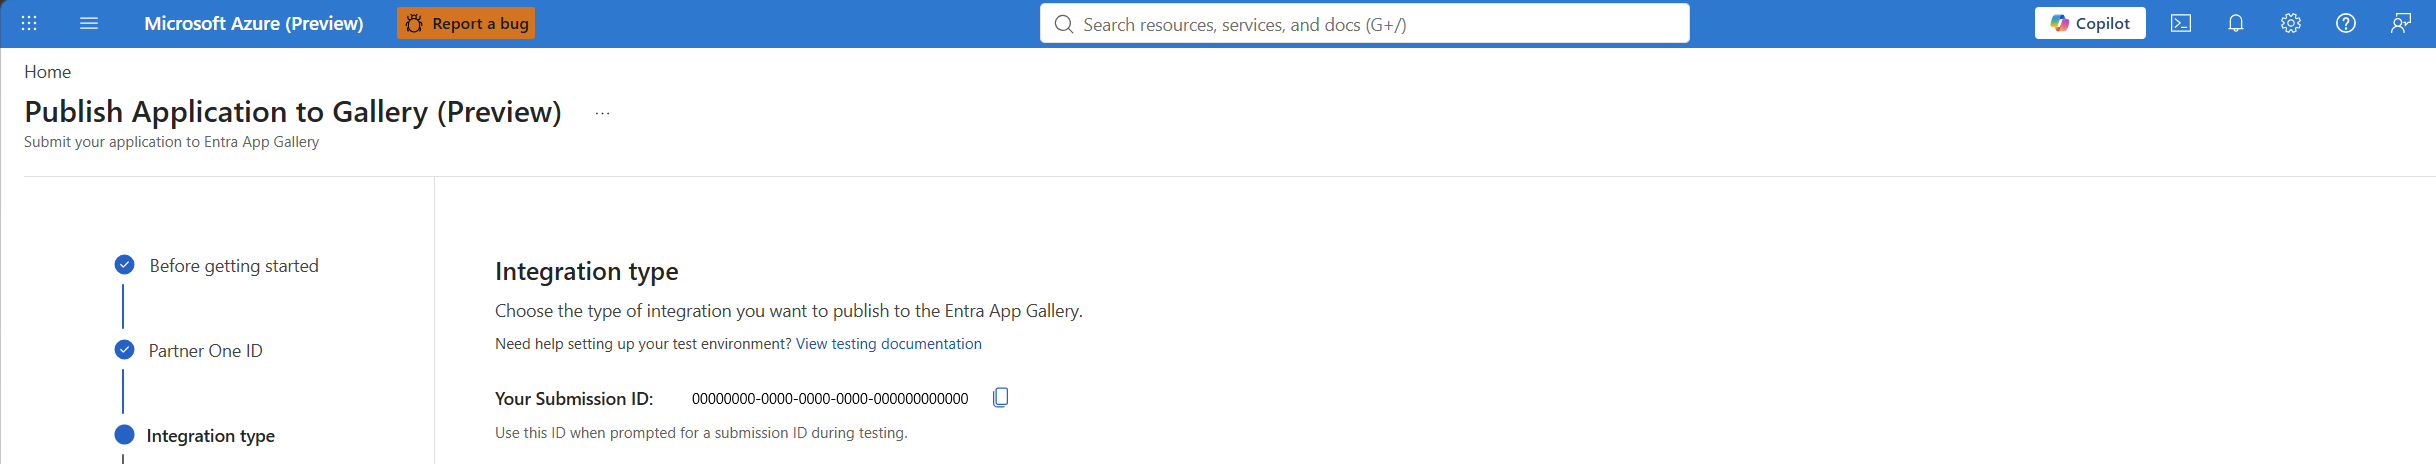Copy the Submission ID to clipboard
2436x464 pixels.
coord(1000,397)
